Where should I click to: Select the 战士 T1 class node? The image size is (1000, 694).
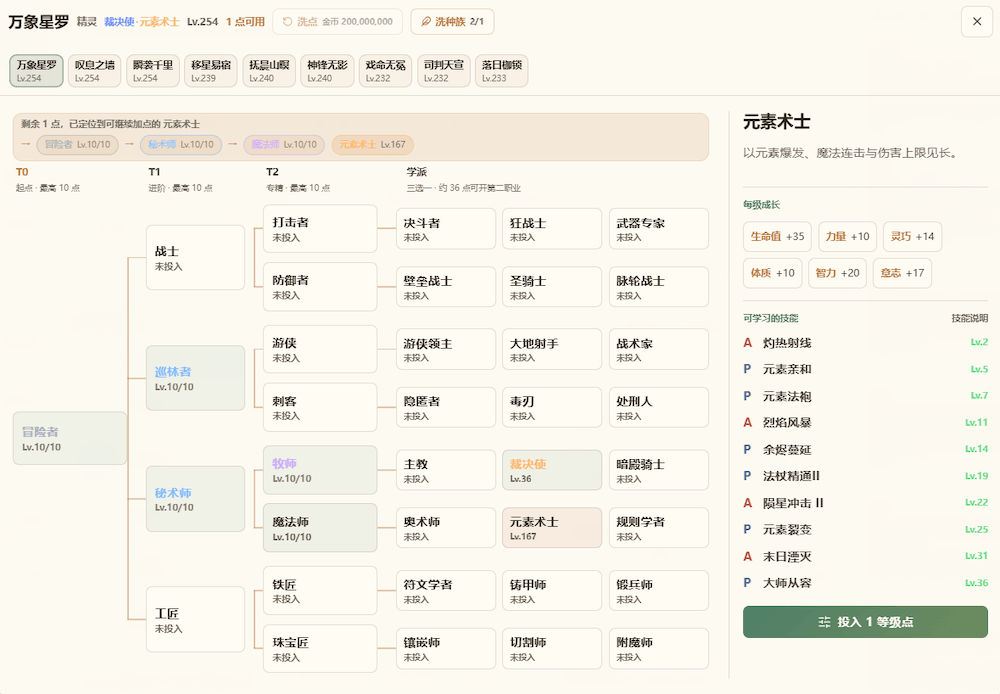pyautogui.click(x=195, y=258)
